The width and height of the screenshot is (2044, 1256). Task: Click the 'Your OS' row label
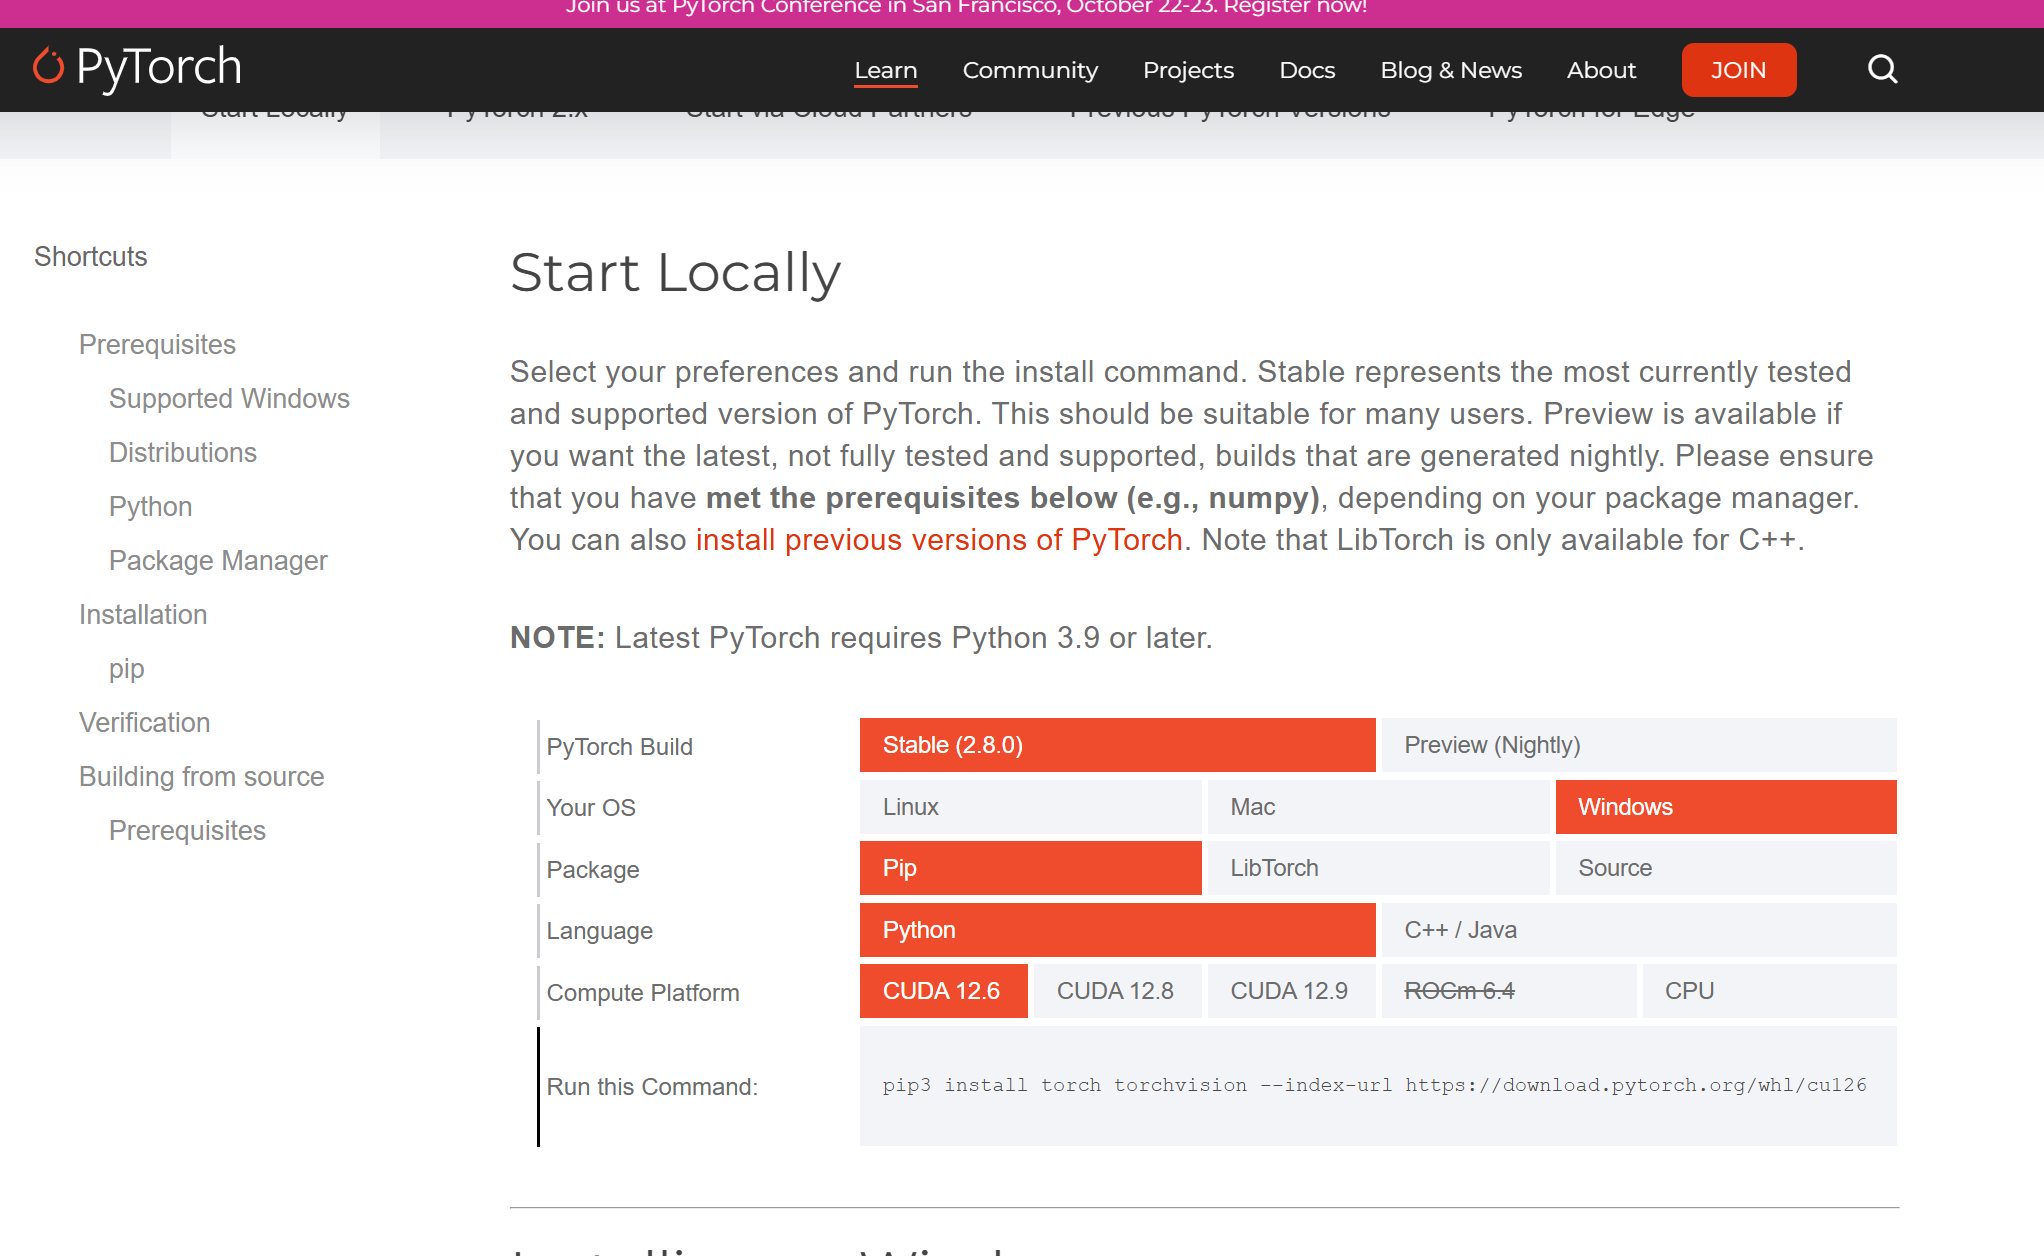591,808
